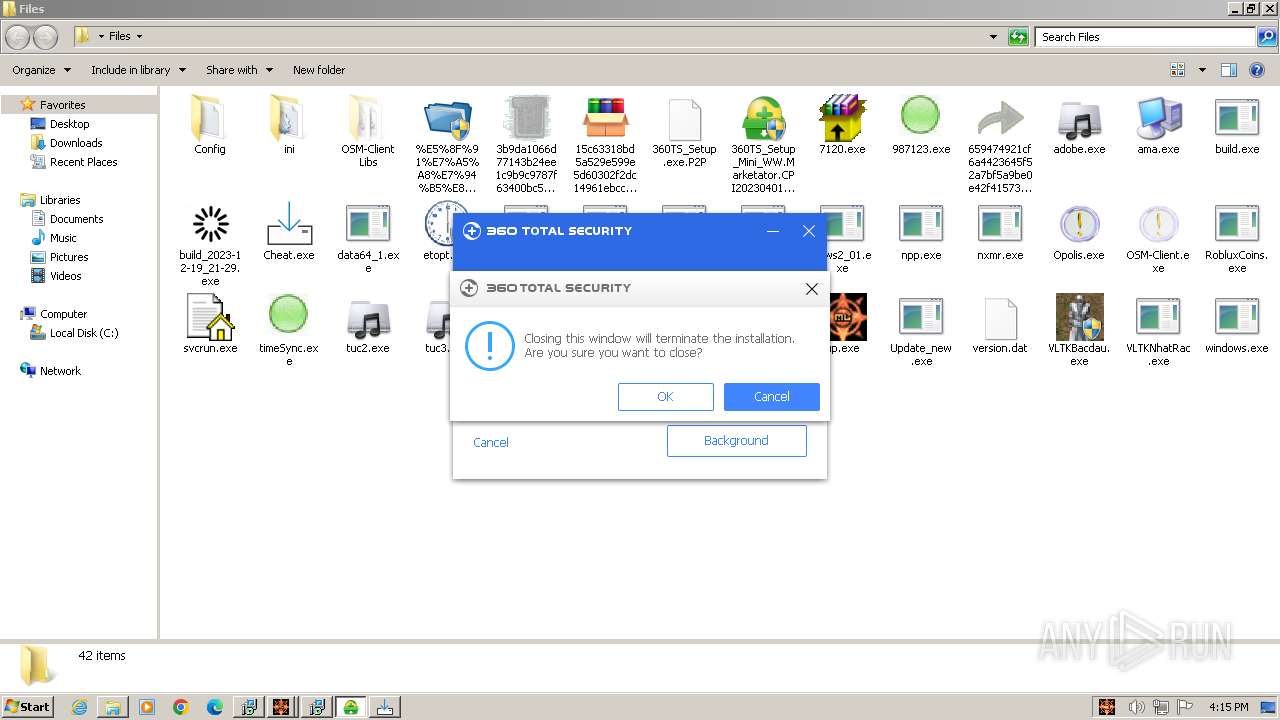The height and width of the screenshot is (720, 1280).
Task: Select the 15c63318bd archive file
Action: point(605,144)
